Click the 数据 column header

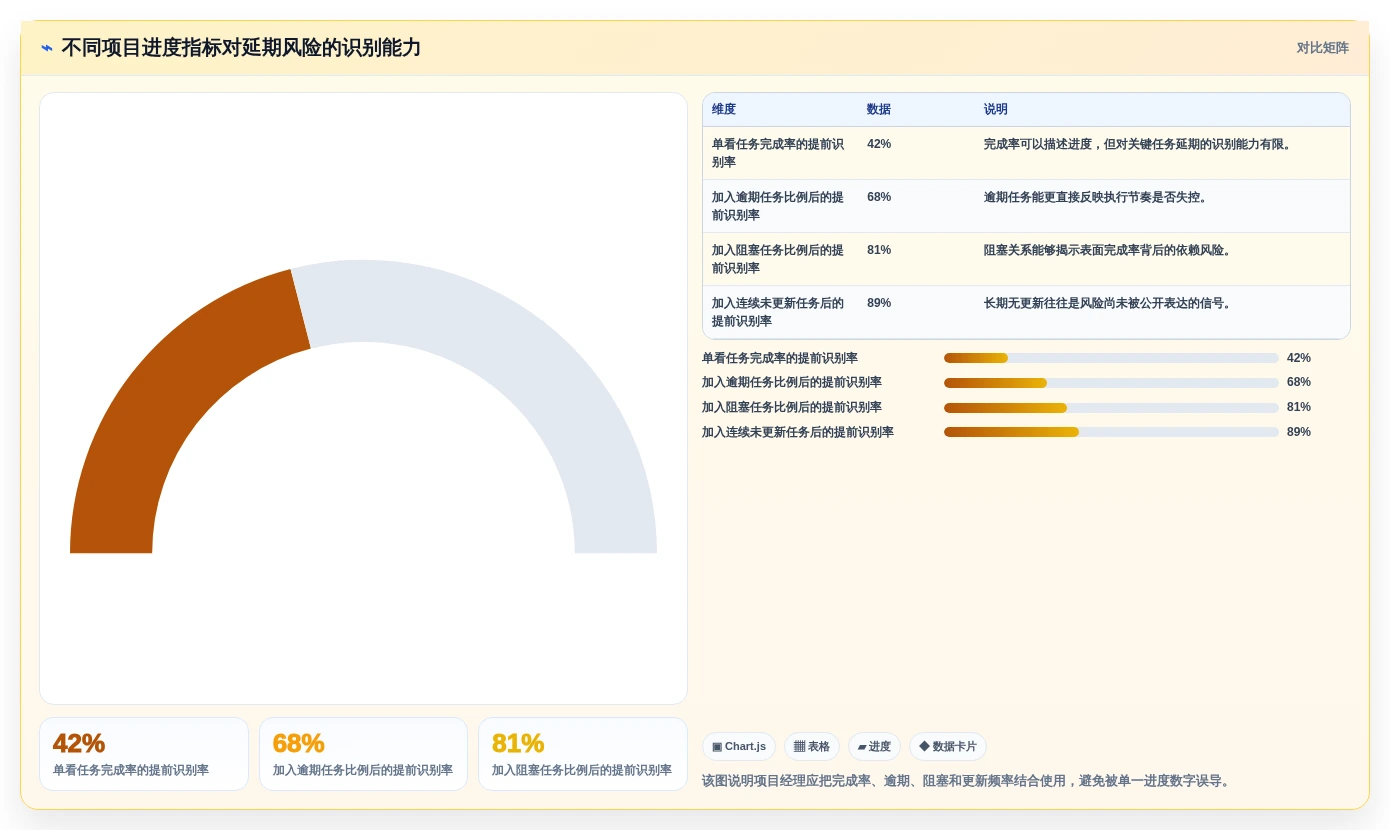tap(879, 110)
